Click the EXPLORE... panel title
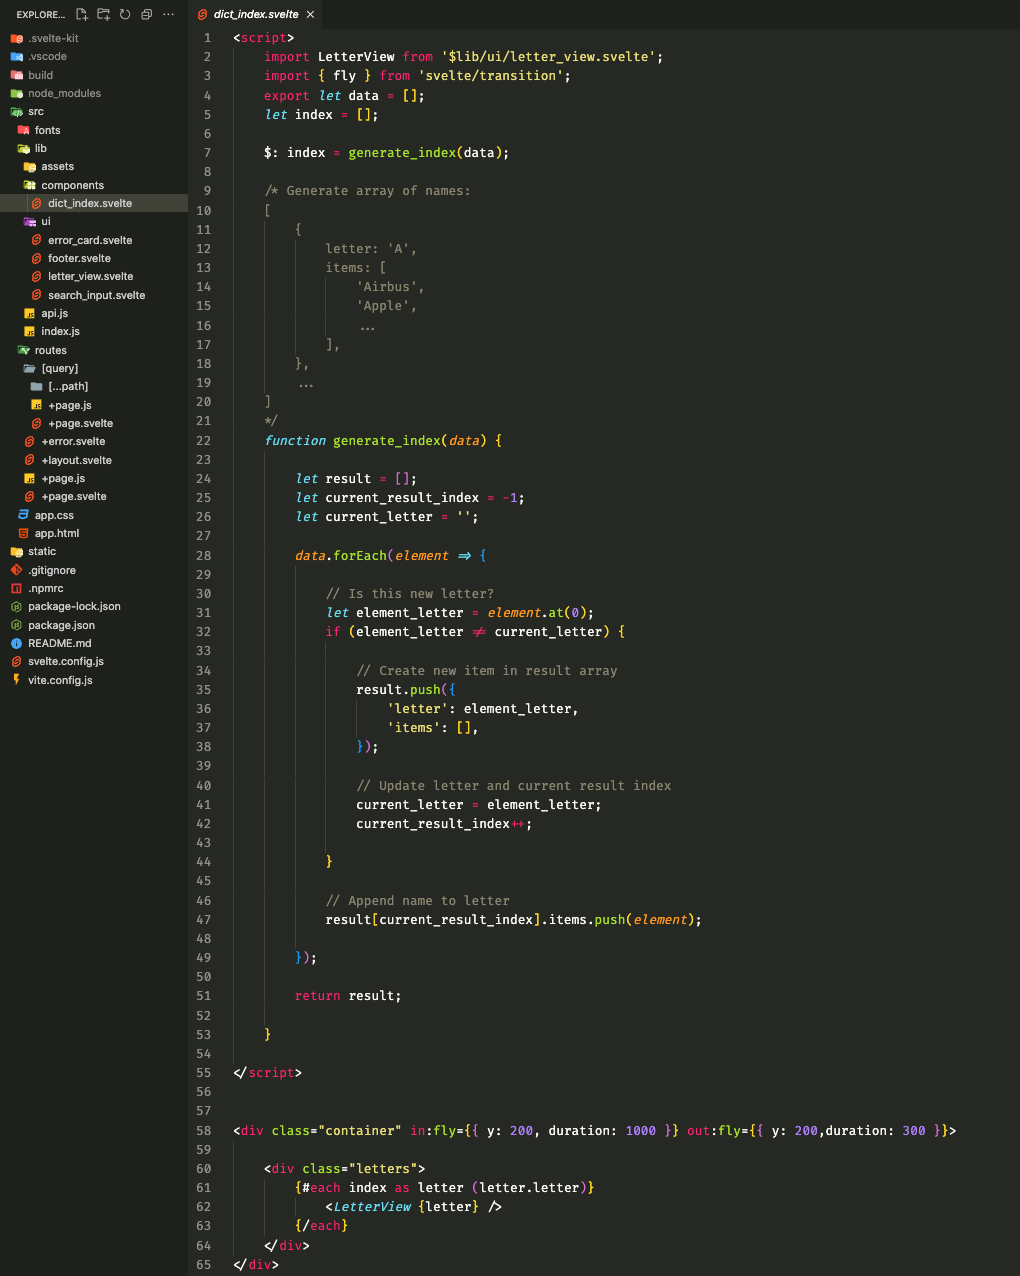Image resolution: width=1020 pixels, height=1276 pixels. click(40, 14)
